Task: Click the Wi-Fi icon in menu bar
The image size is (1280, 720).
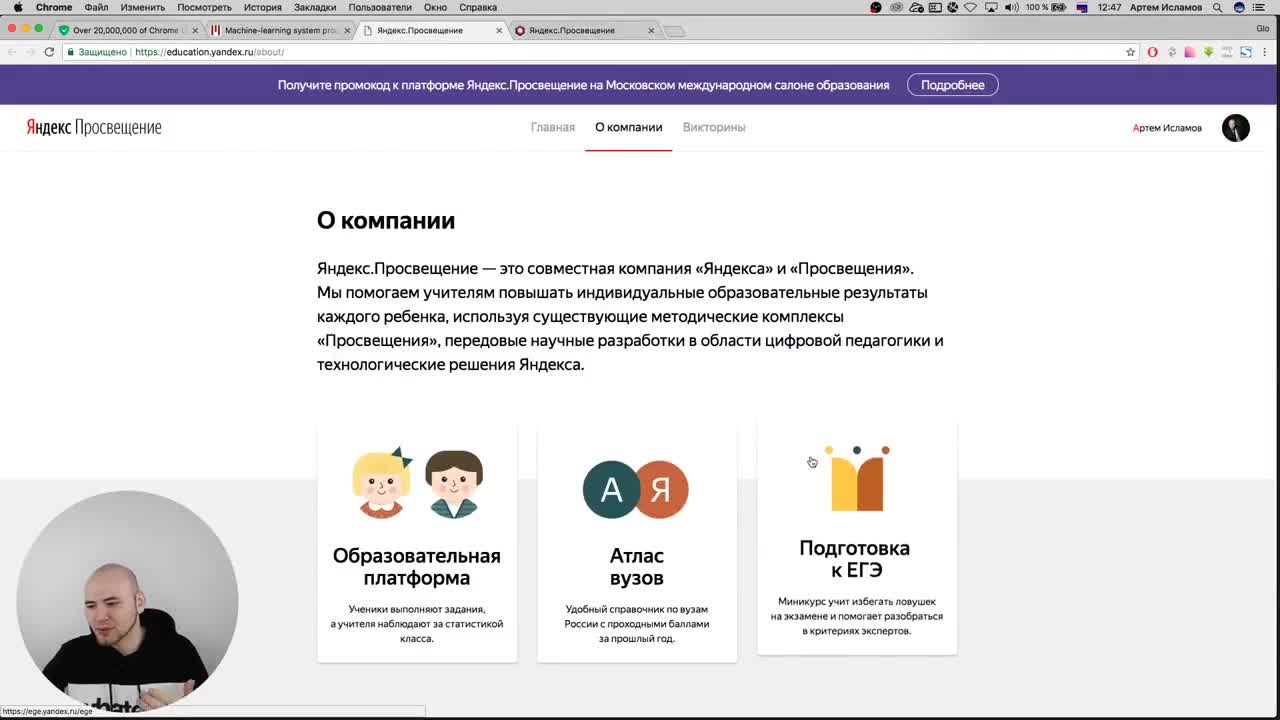Action: click(x=970, y=7)
